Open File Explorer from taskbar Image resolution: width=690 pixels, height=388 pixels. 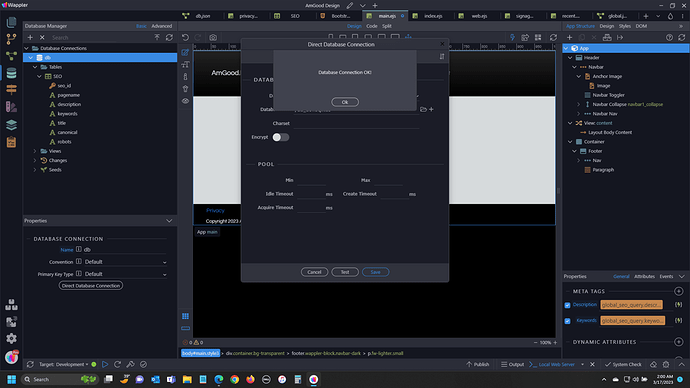[187, 379]
